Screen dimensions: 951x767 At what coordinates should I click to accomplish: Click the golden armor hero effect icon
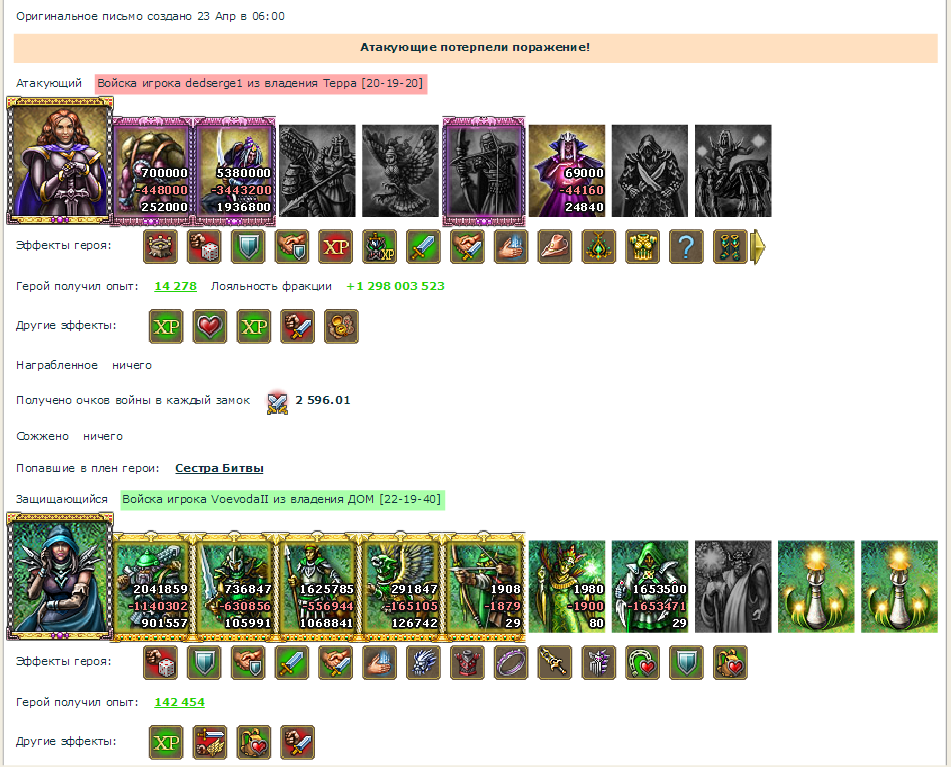click(x=642, y=247)
